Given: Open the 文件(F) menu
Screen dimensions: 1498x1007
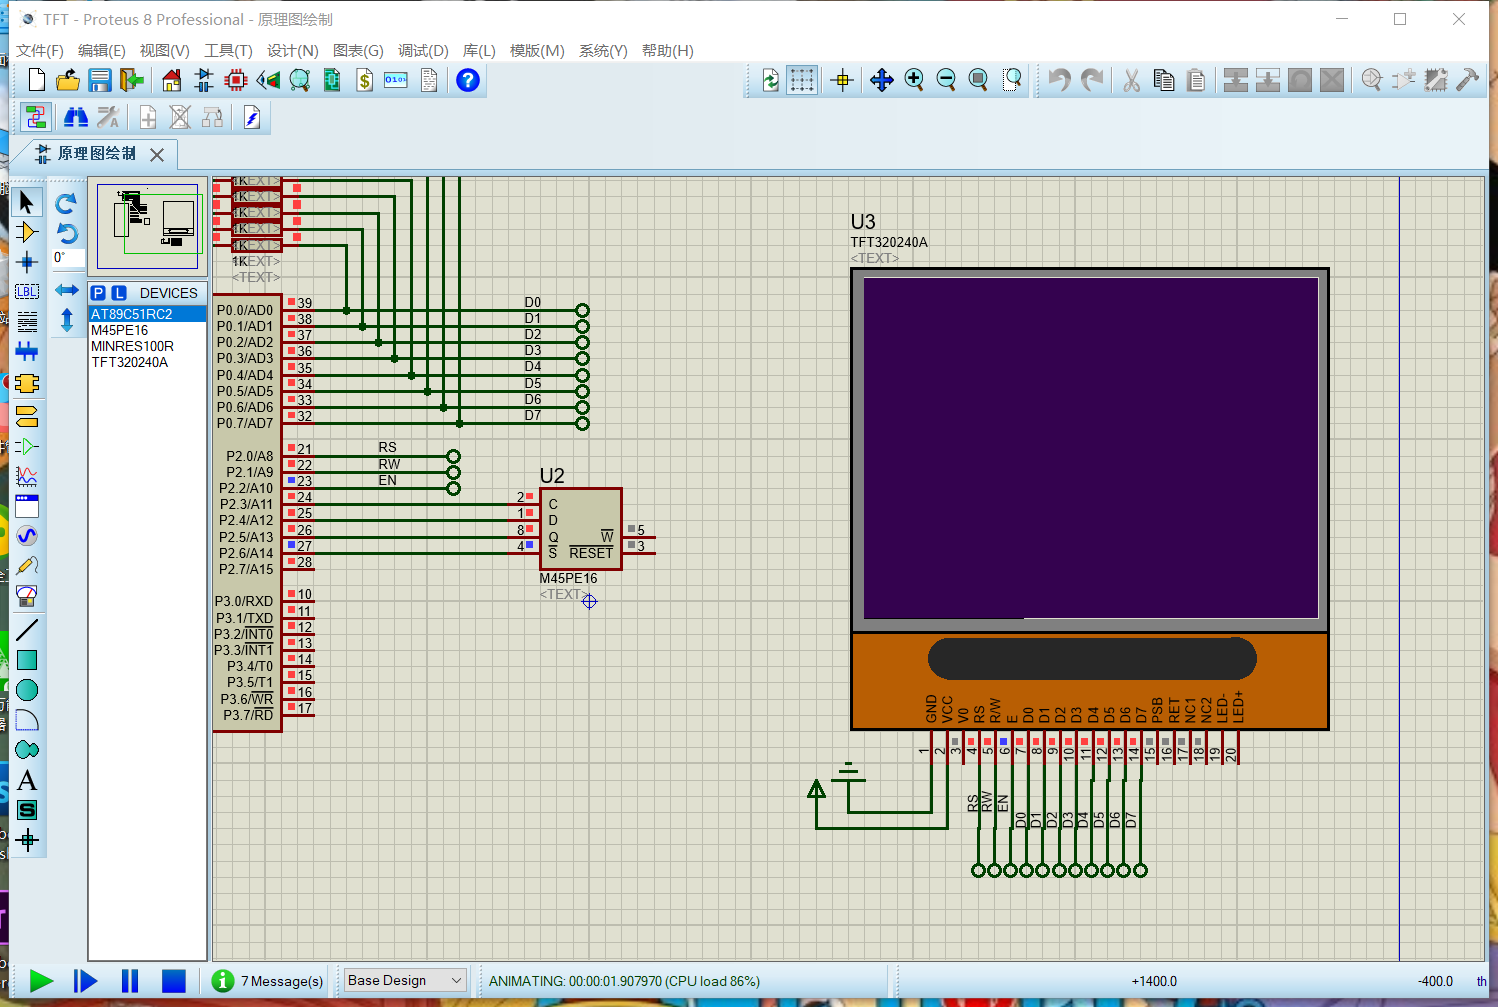Looking at the screenshot, I should [40, 50].
